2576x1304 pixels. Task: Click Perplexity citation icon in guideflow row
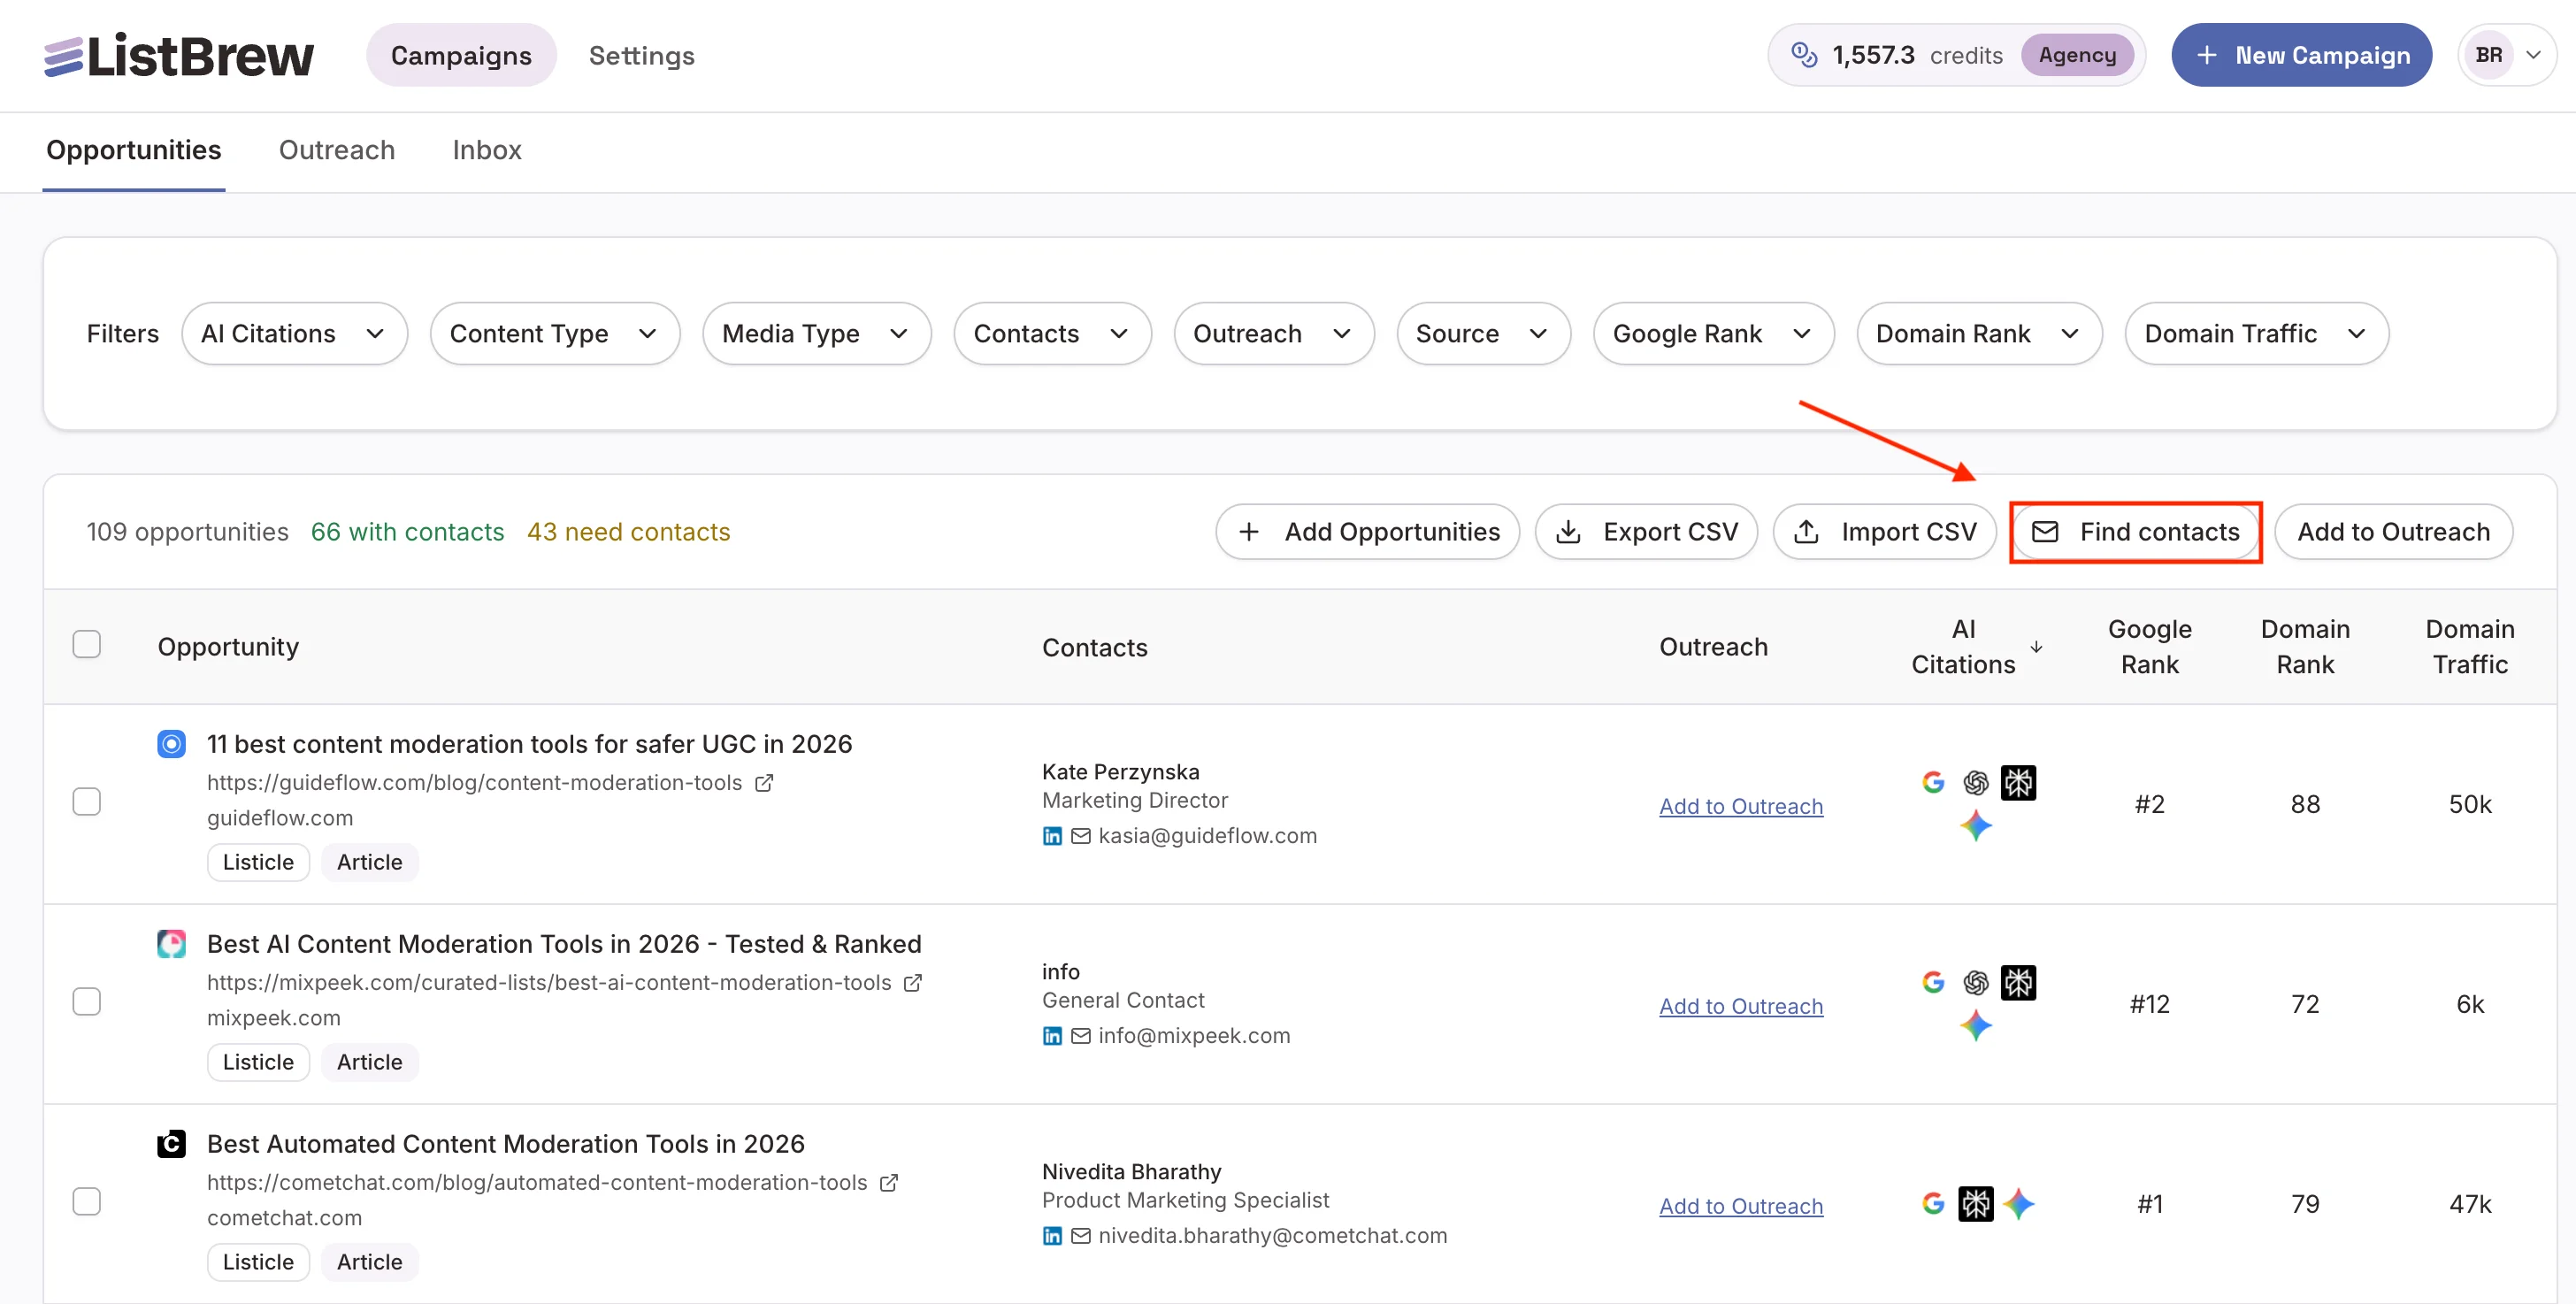click(x=2018, y=782)
